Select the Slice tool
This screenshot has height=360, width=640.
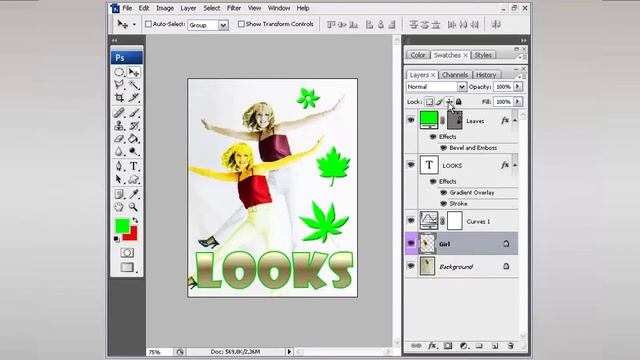133,98
